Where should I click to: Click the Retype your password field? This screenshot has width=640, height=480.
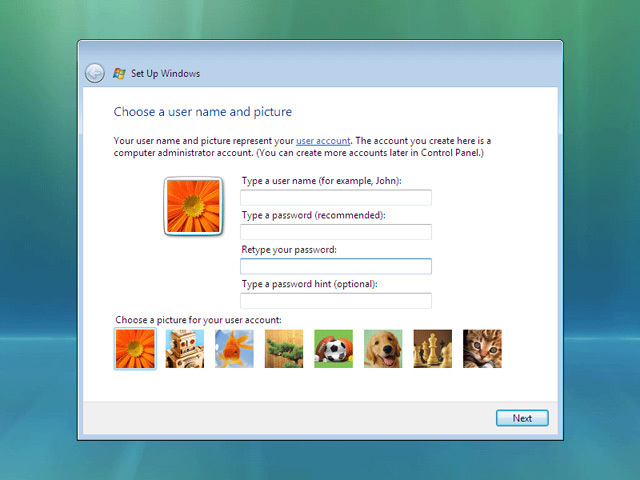(x=336, y=266)
